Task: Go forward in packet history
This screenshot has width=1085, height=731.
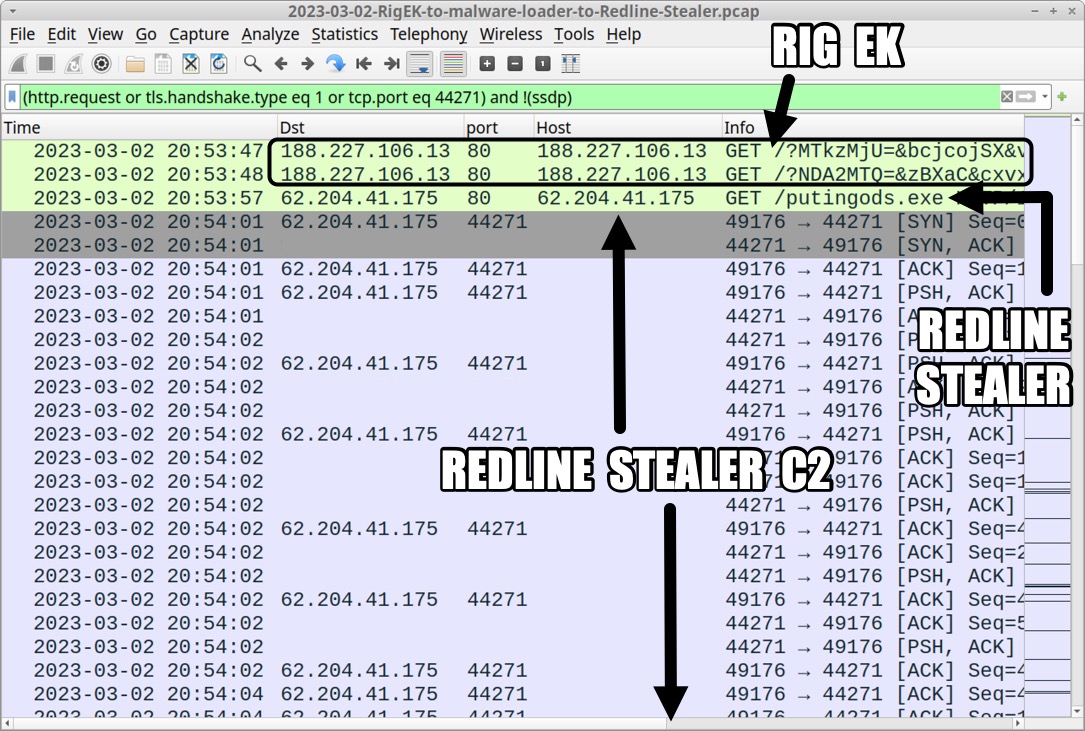Action: (308, 64)
